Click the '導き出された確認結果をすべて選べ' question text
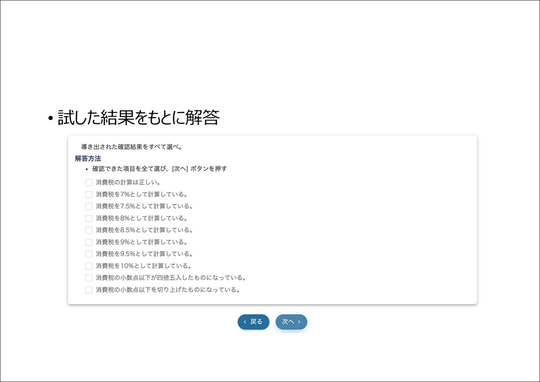540x382 pixels. pos(132,147)
